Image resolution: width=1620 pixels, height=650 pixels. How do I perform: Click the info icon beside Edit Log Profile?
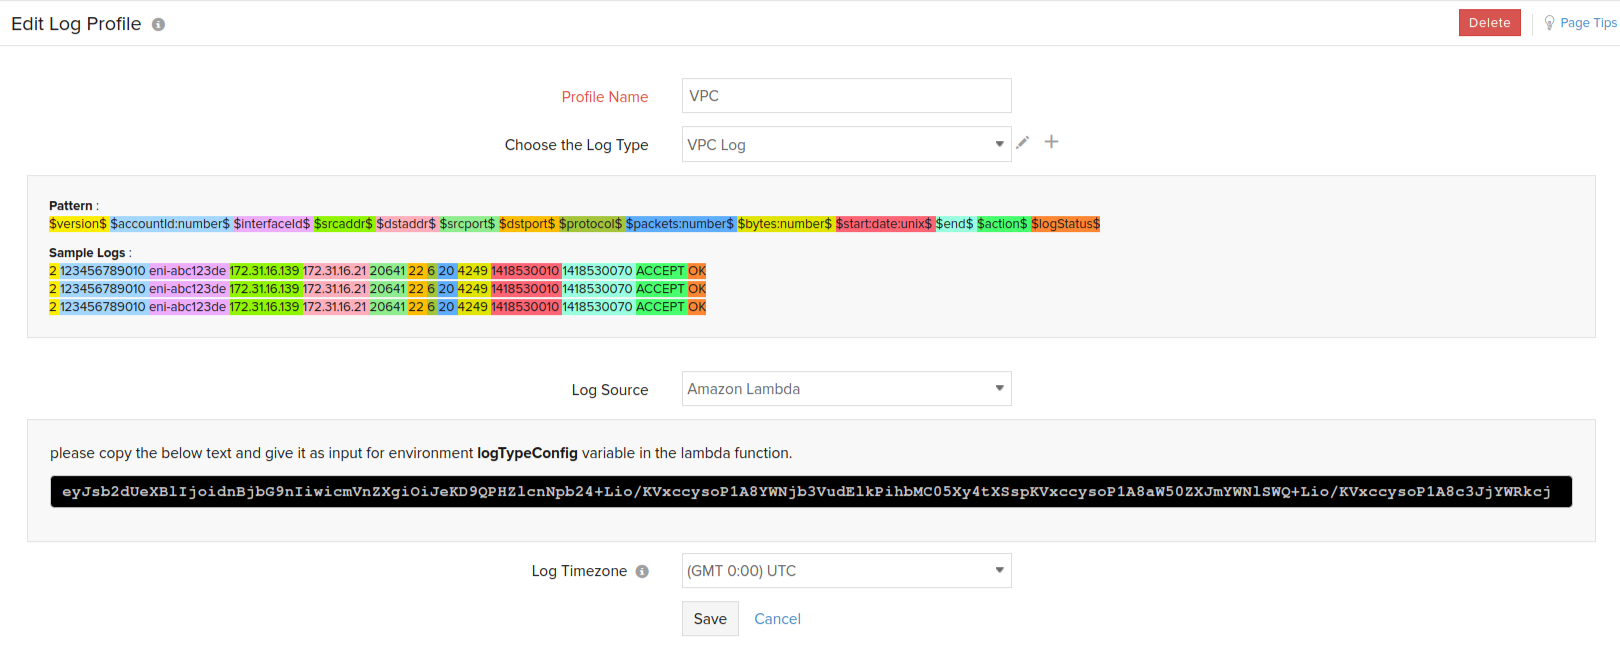pyautogui.click(x=158, y=25)
